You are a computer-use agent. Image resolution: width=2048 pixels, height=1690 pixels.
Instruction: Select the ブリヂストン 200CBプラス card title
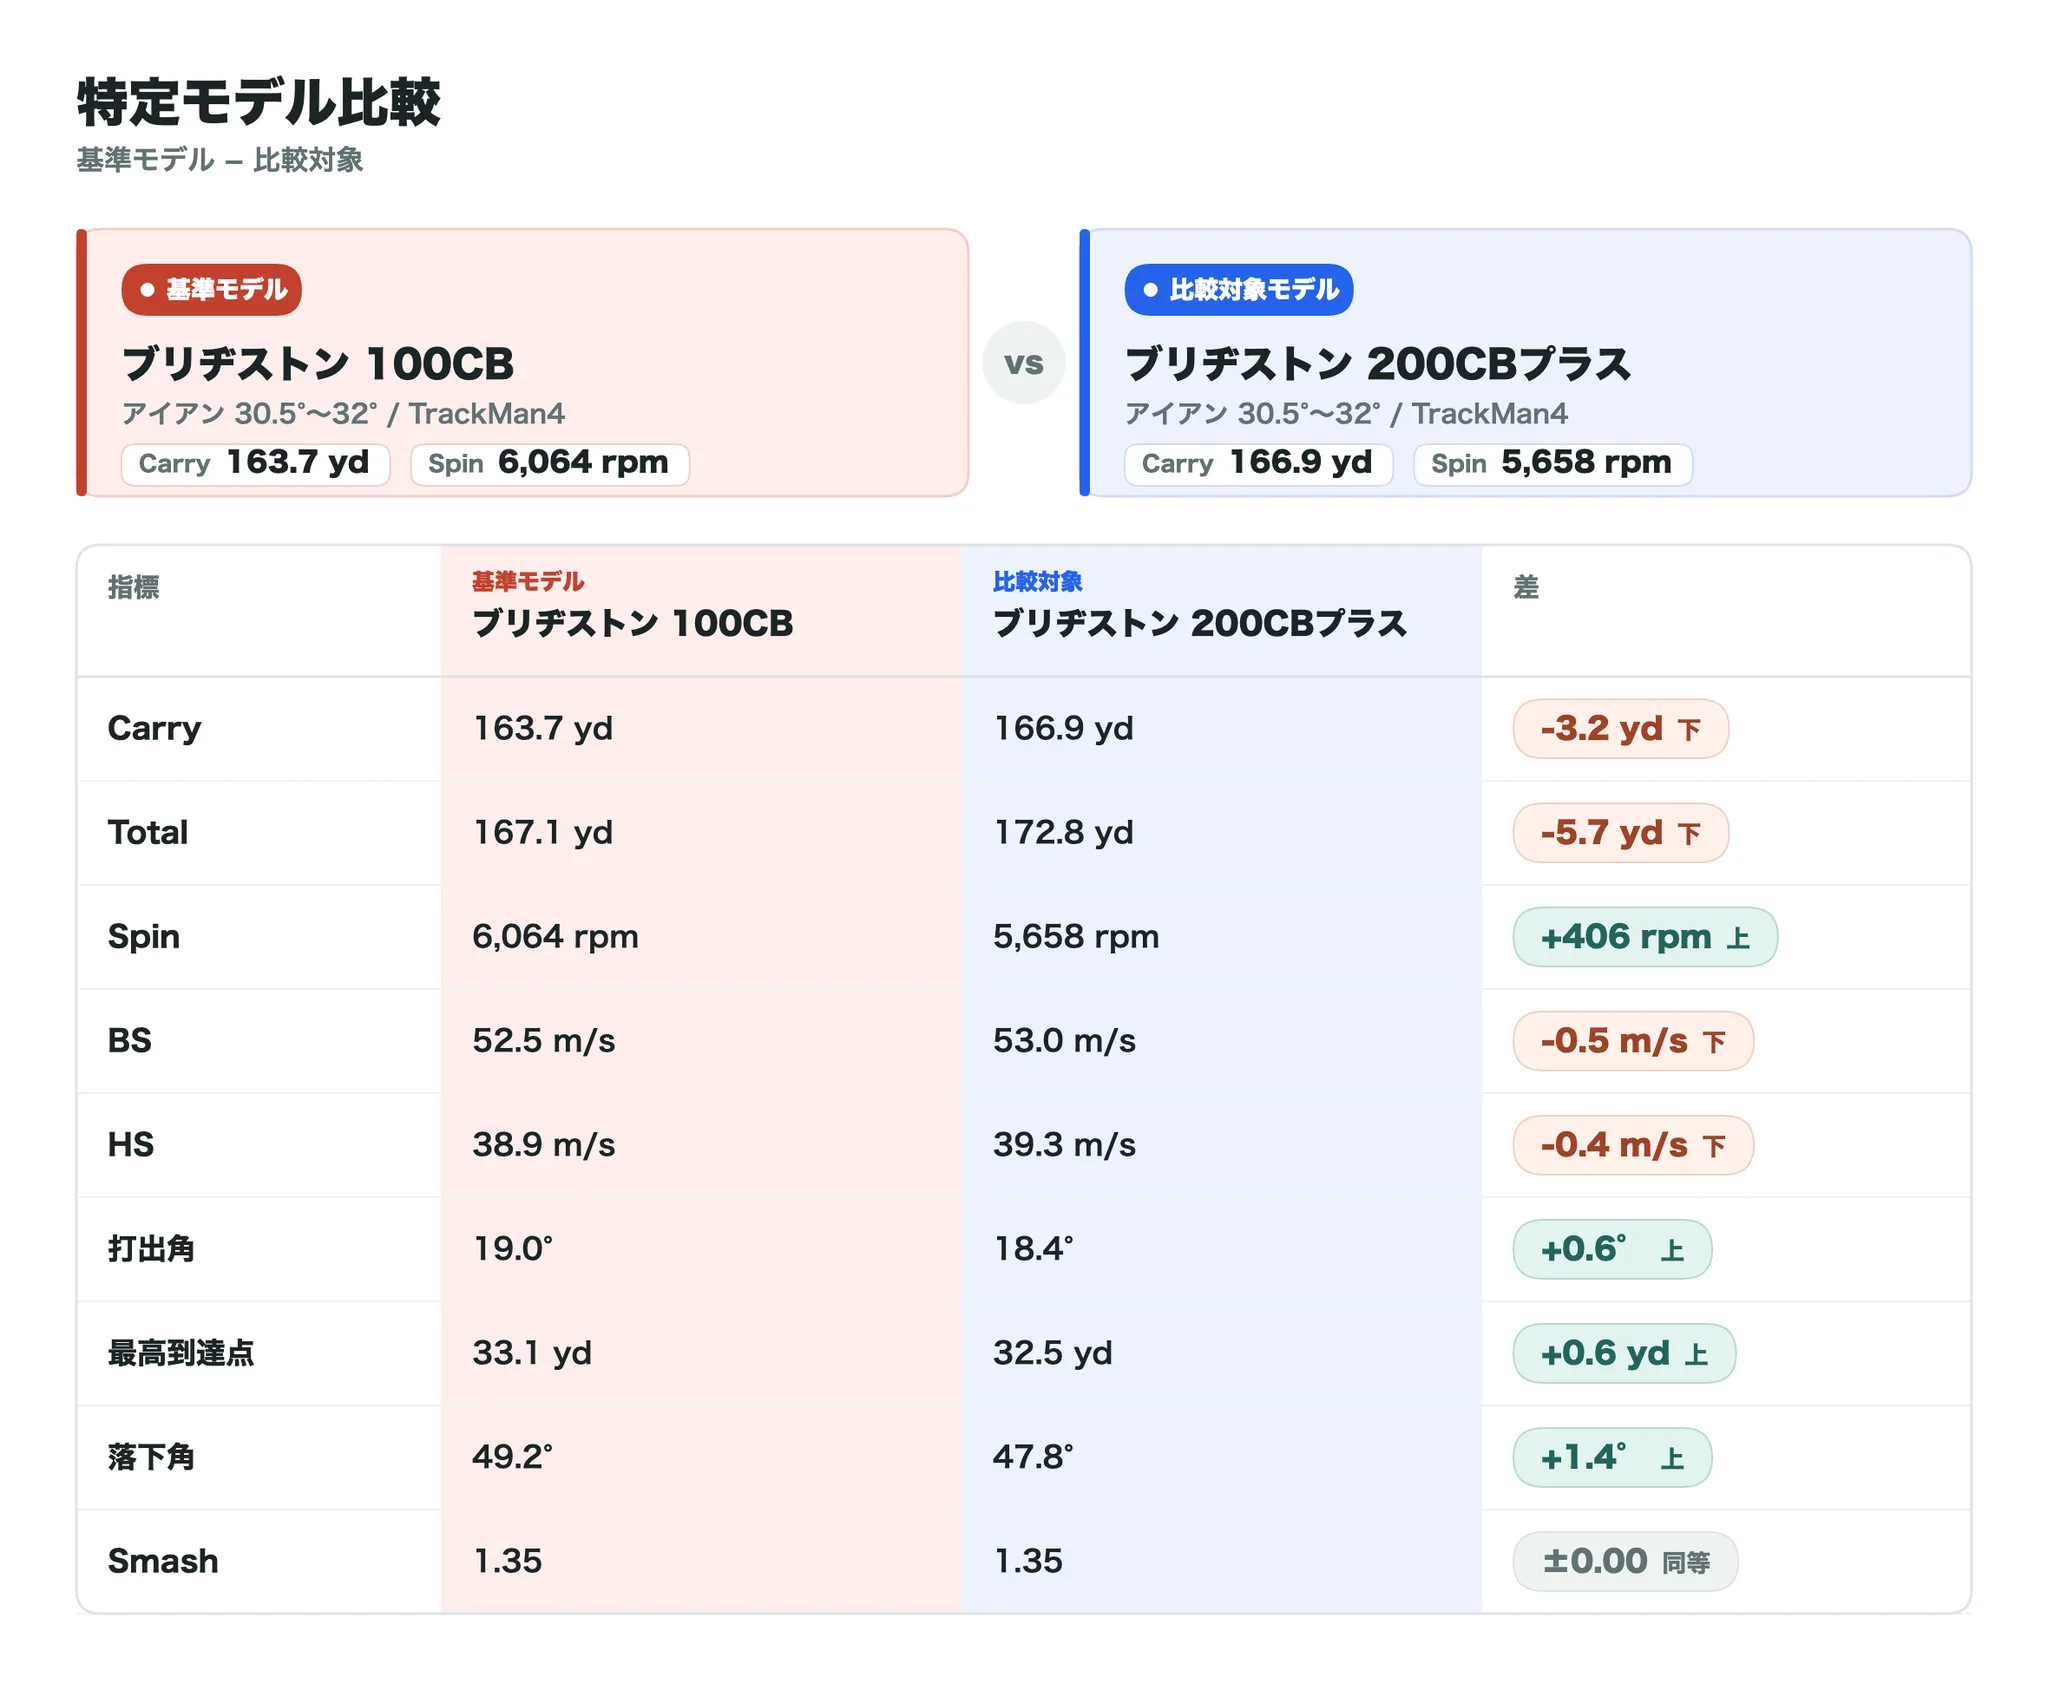1378,364
